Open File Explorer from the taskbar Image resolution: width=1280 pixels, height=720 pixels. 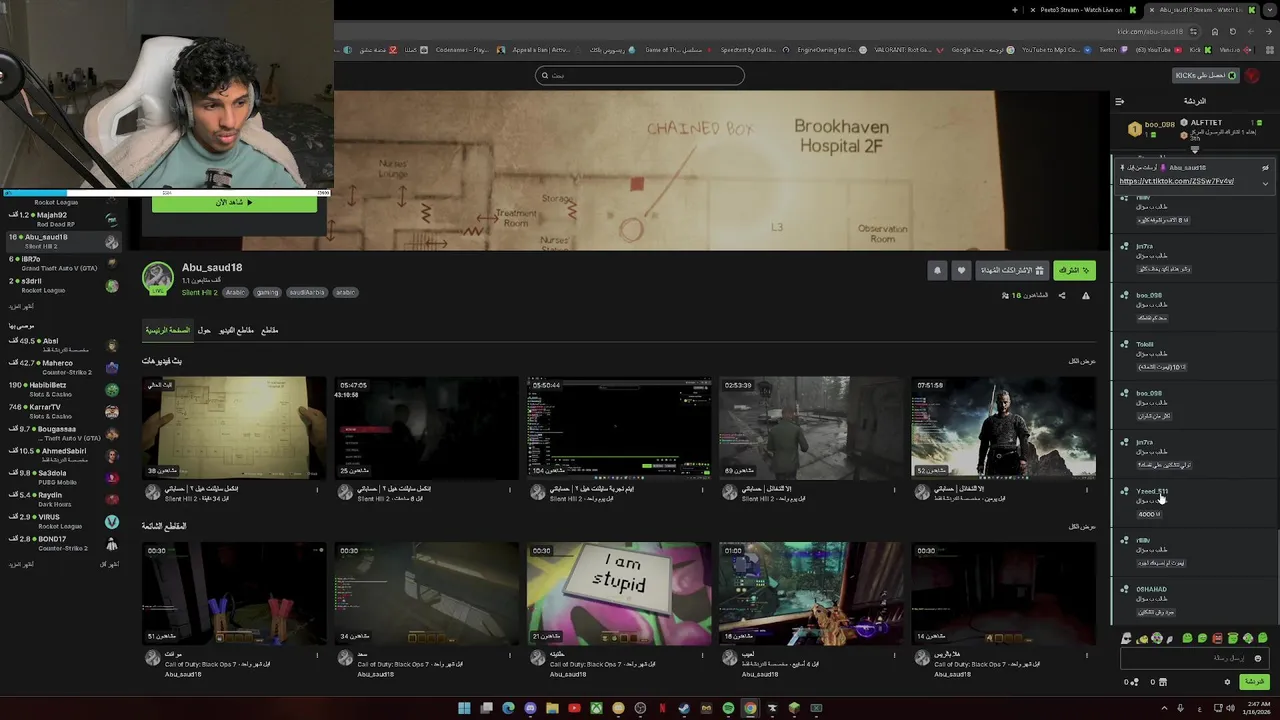tap(552, 708)
